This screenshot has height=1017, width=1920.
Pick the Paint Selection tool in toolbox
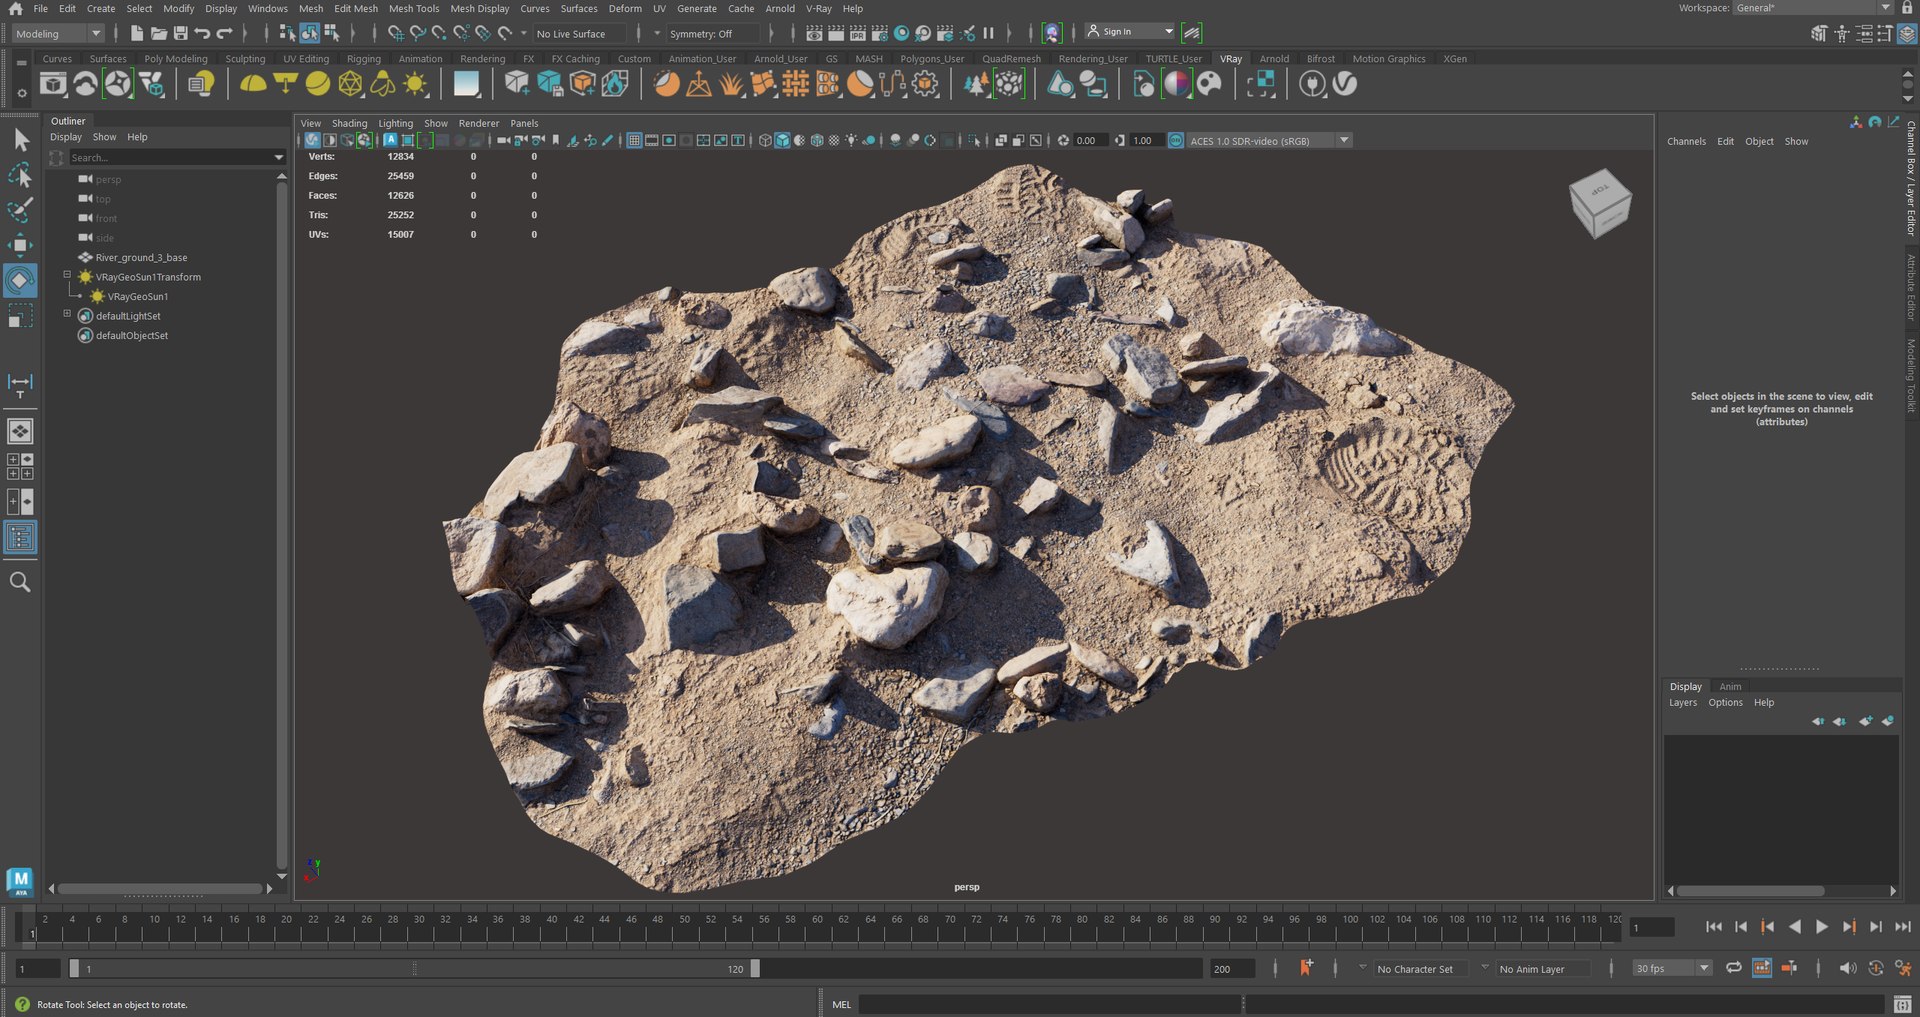coord(20,210)
